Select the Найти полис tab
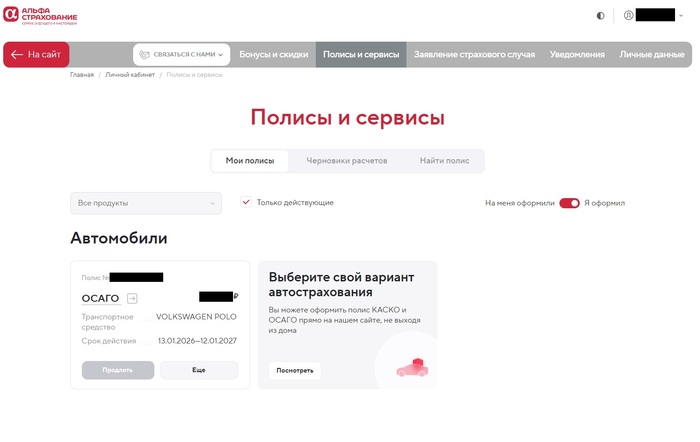Viewport: 700px width, 442px height. [444, 160]
